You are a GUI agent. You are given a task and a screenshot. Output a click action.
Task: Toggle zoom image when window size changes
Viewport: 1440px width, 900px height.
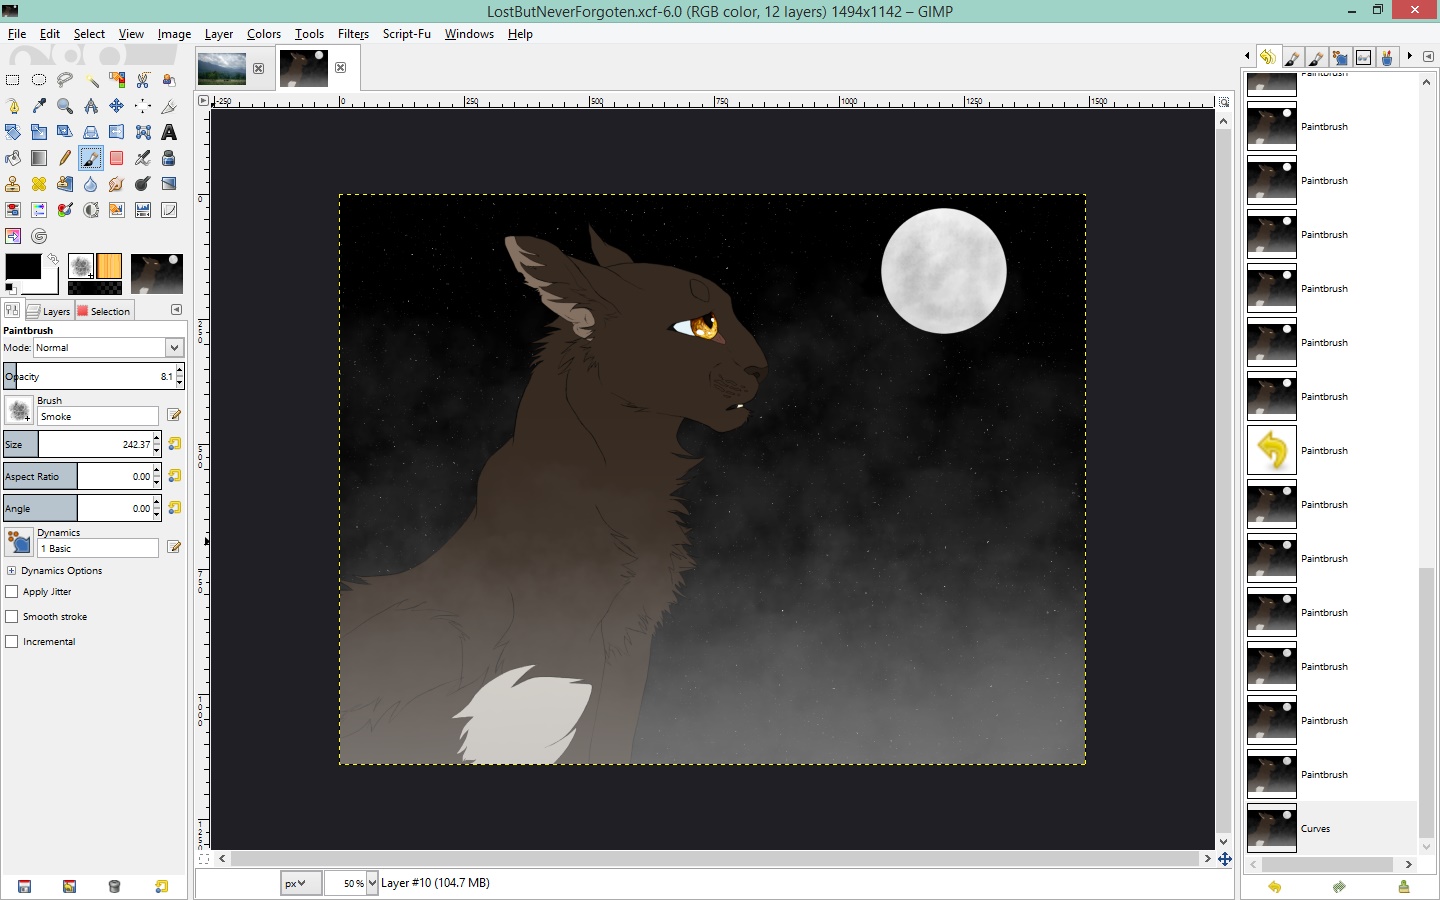(1223, 102)
